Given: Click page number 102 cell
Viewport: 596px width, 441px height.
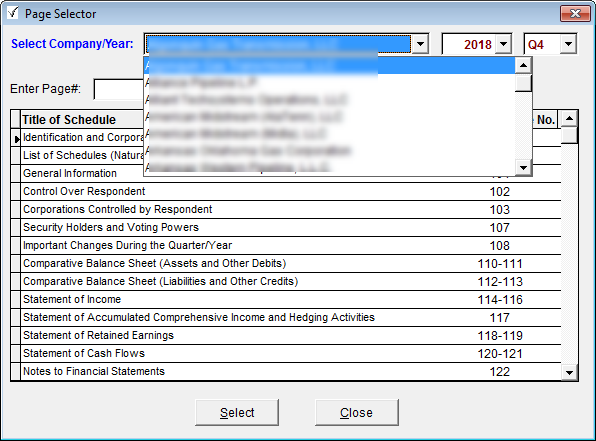Looking at the screenshot, I should click(x=499, y=192).
